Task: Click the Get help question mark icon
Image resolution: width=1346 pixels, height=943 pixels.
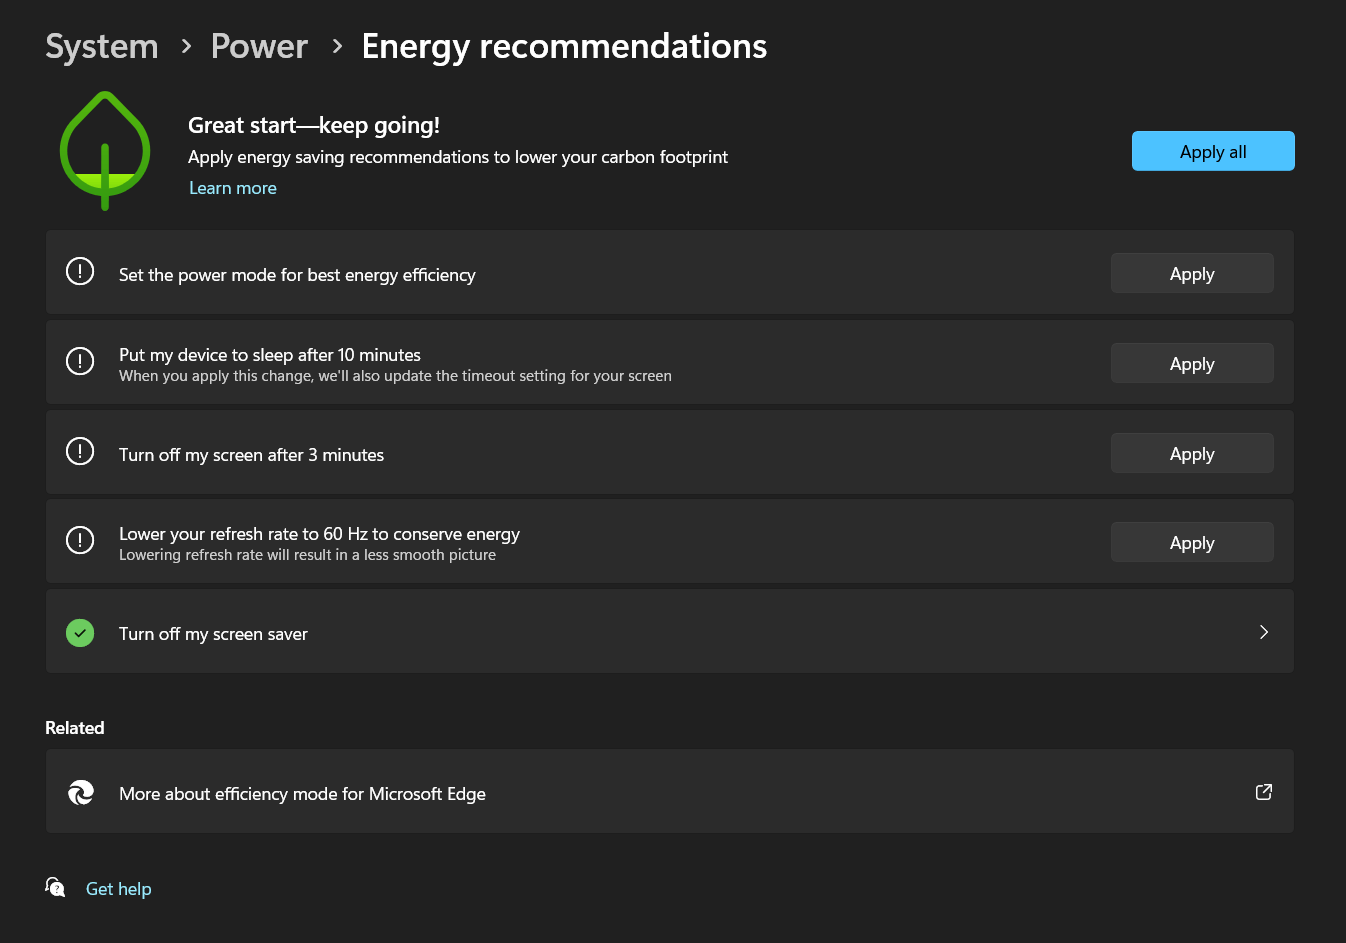Action: coord(55,887)
